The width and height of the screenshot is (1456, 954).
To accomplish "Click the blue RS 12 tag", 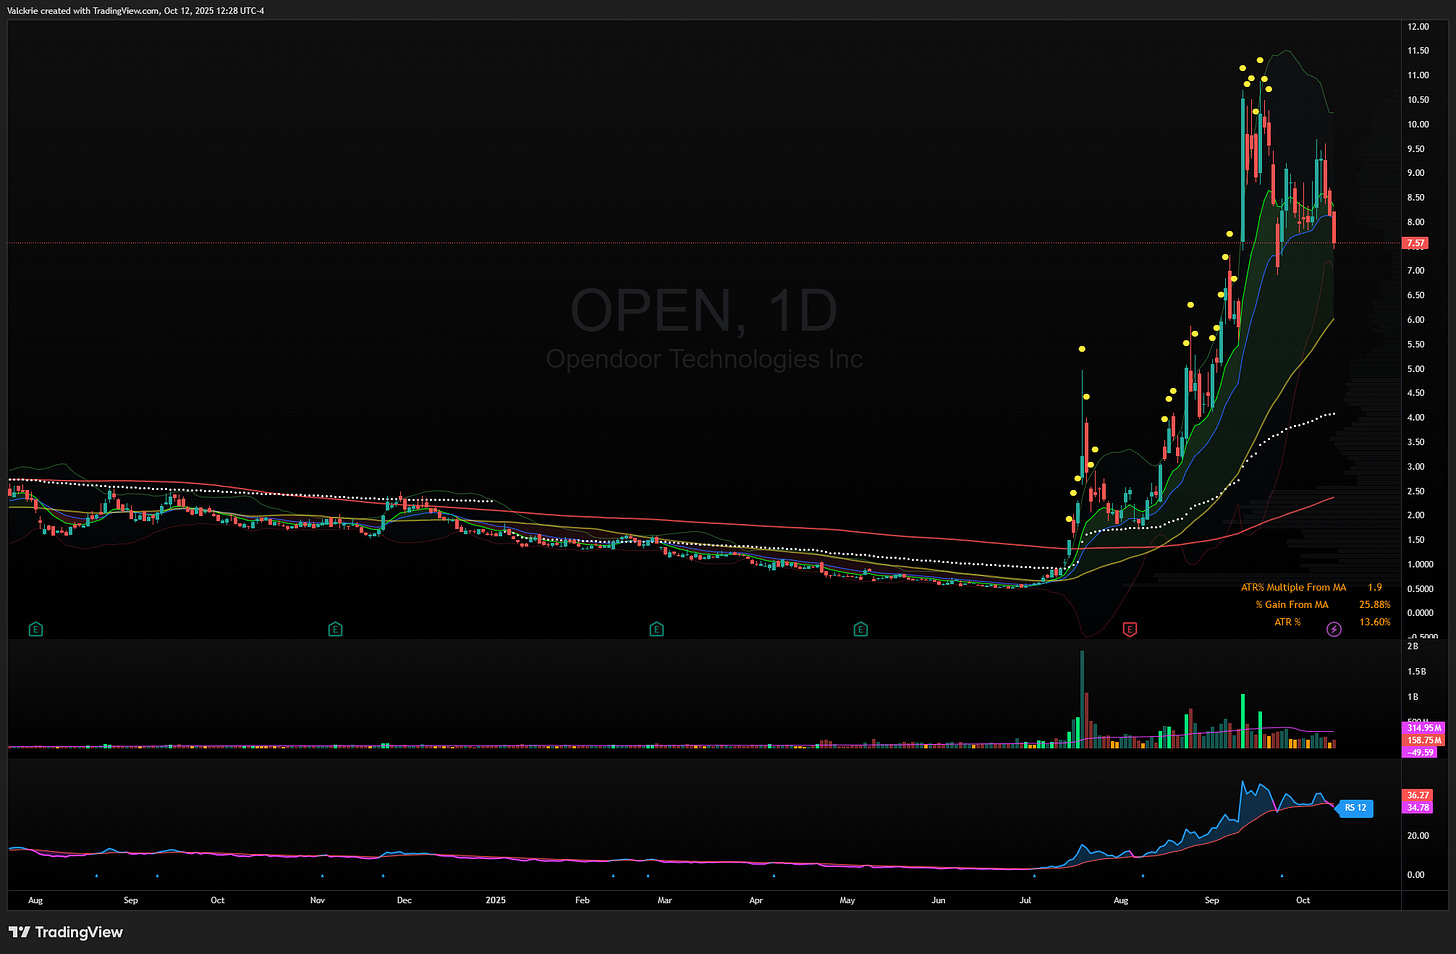I will tap(1355, 808).
